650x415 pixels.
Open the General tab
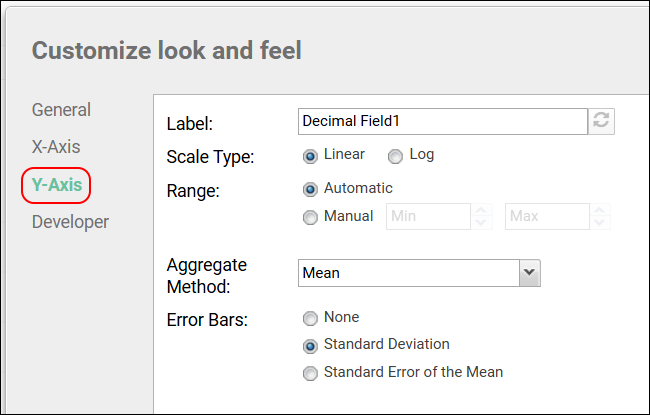(61, 110)
